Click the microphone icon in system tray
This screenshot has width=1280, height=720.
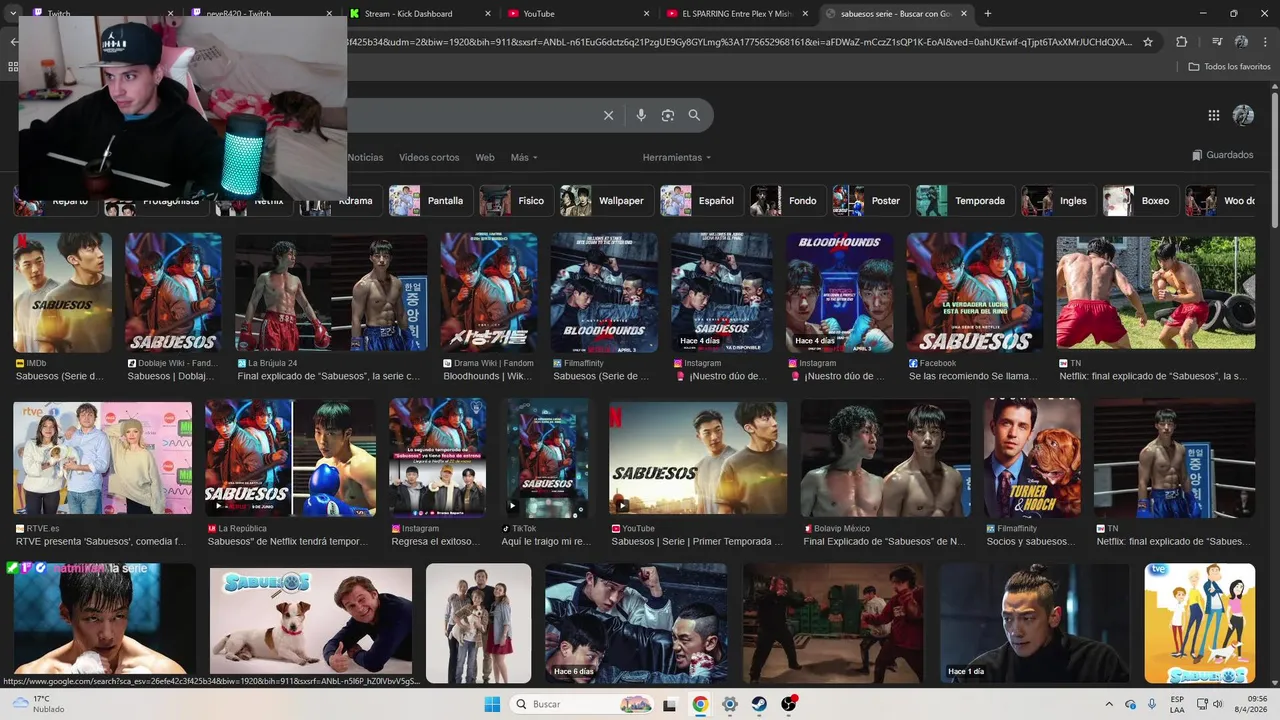click(1152, 704)
